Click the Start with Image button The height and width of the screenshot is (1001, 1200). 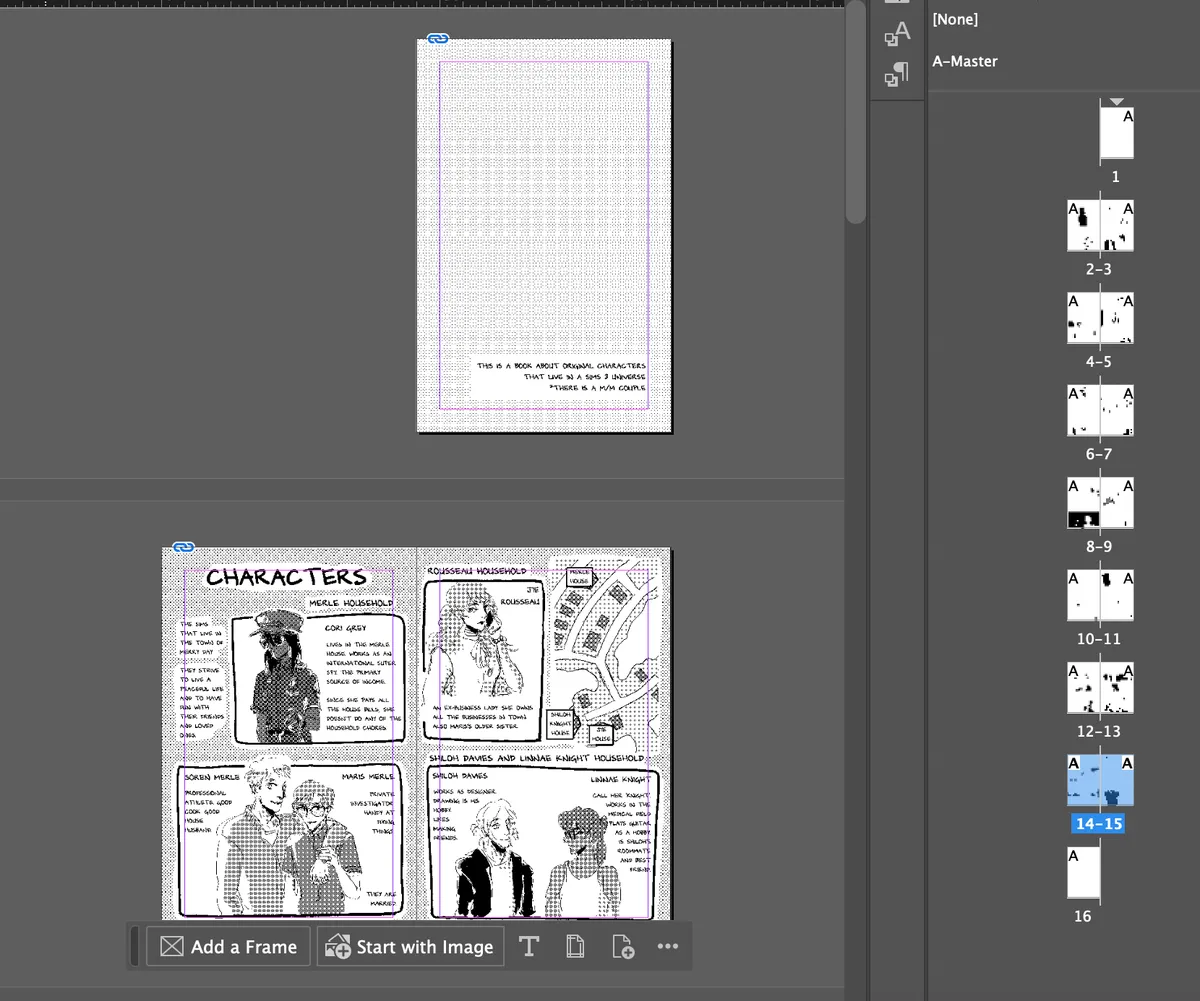click(410, 946)
